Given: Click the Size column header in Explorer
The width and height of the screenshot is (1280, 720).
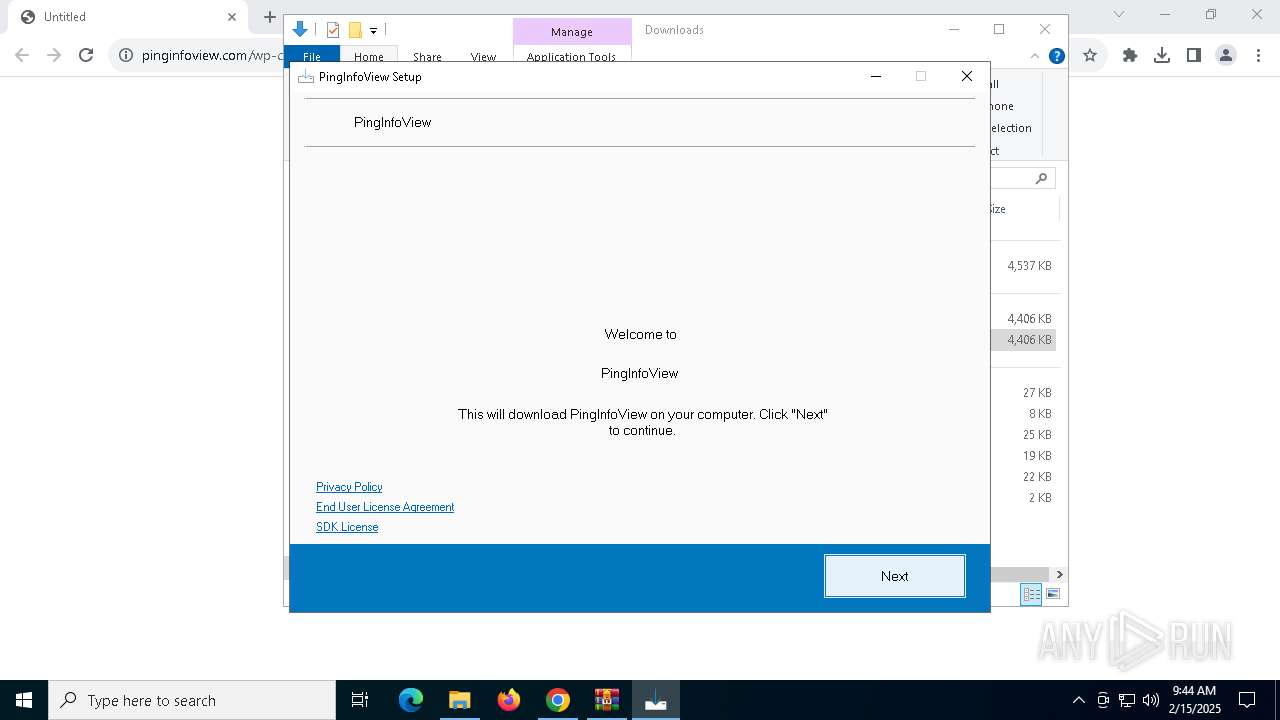Looking at the screenshot, I should pyautogui.click(x=997, y=209).
